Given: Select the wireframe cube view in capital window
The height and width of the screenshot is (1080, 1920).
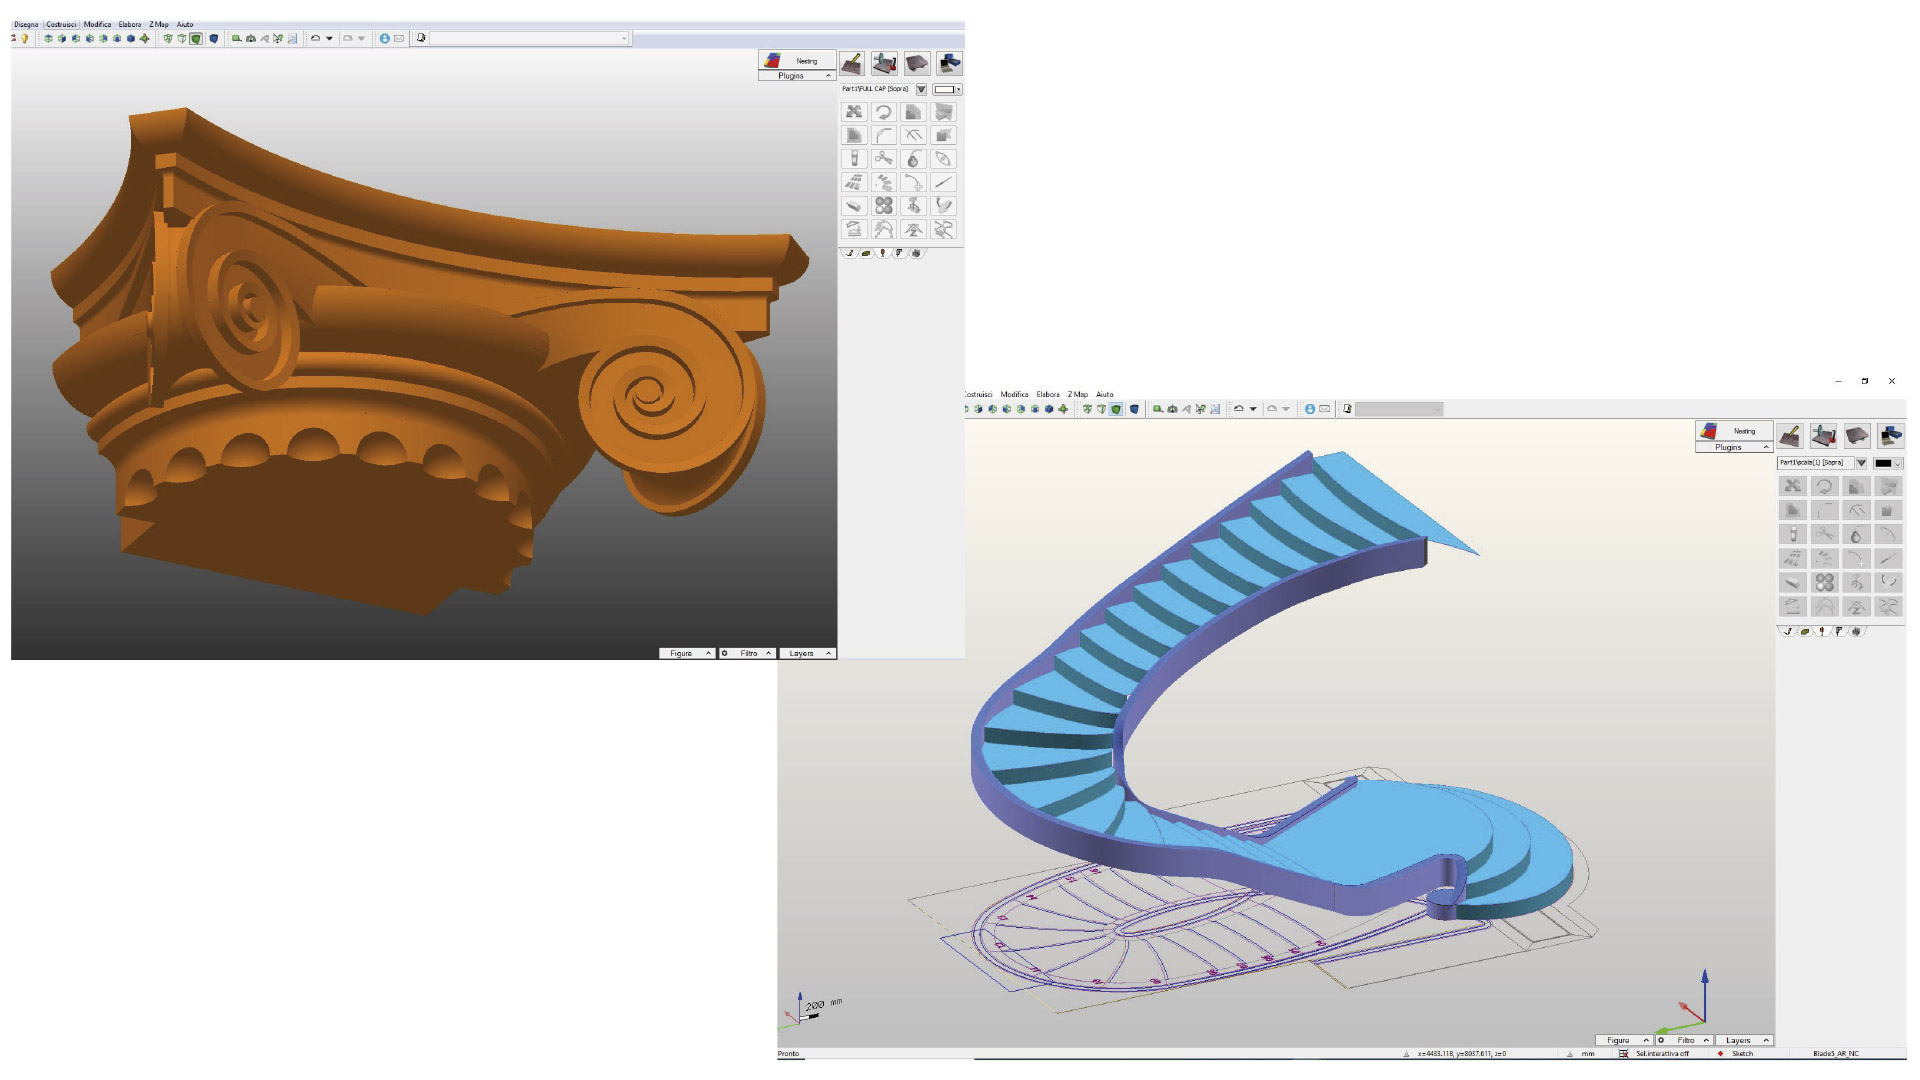Looking at the screenshot, I should pos(168,39).
